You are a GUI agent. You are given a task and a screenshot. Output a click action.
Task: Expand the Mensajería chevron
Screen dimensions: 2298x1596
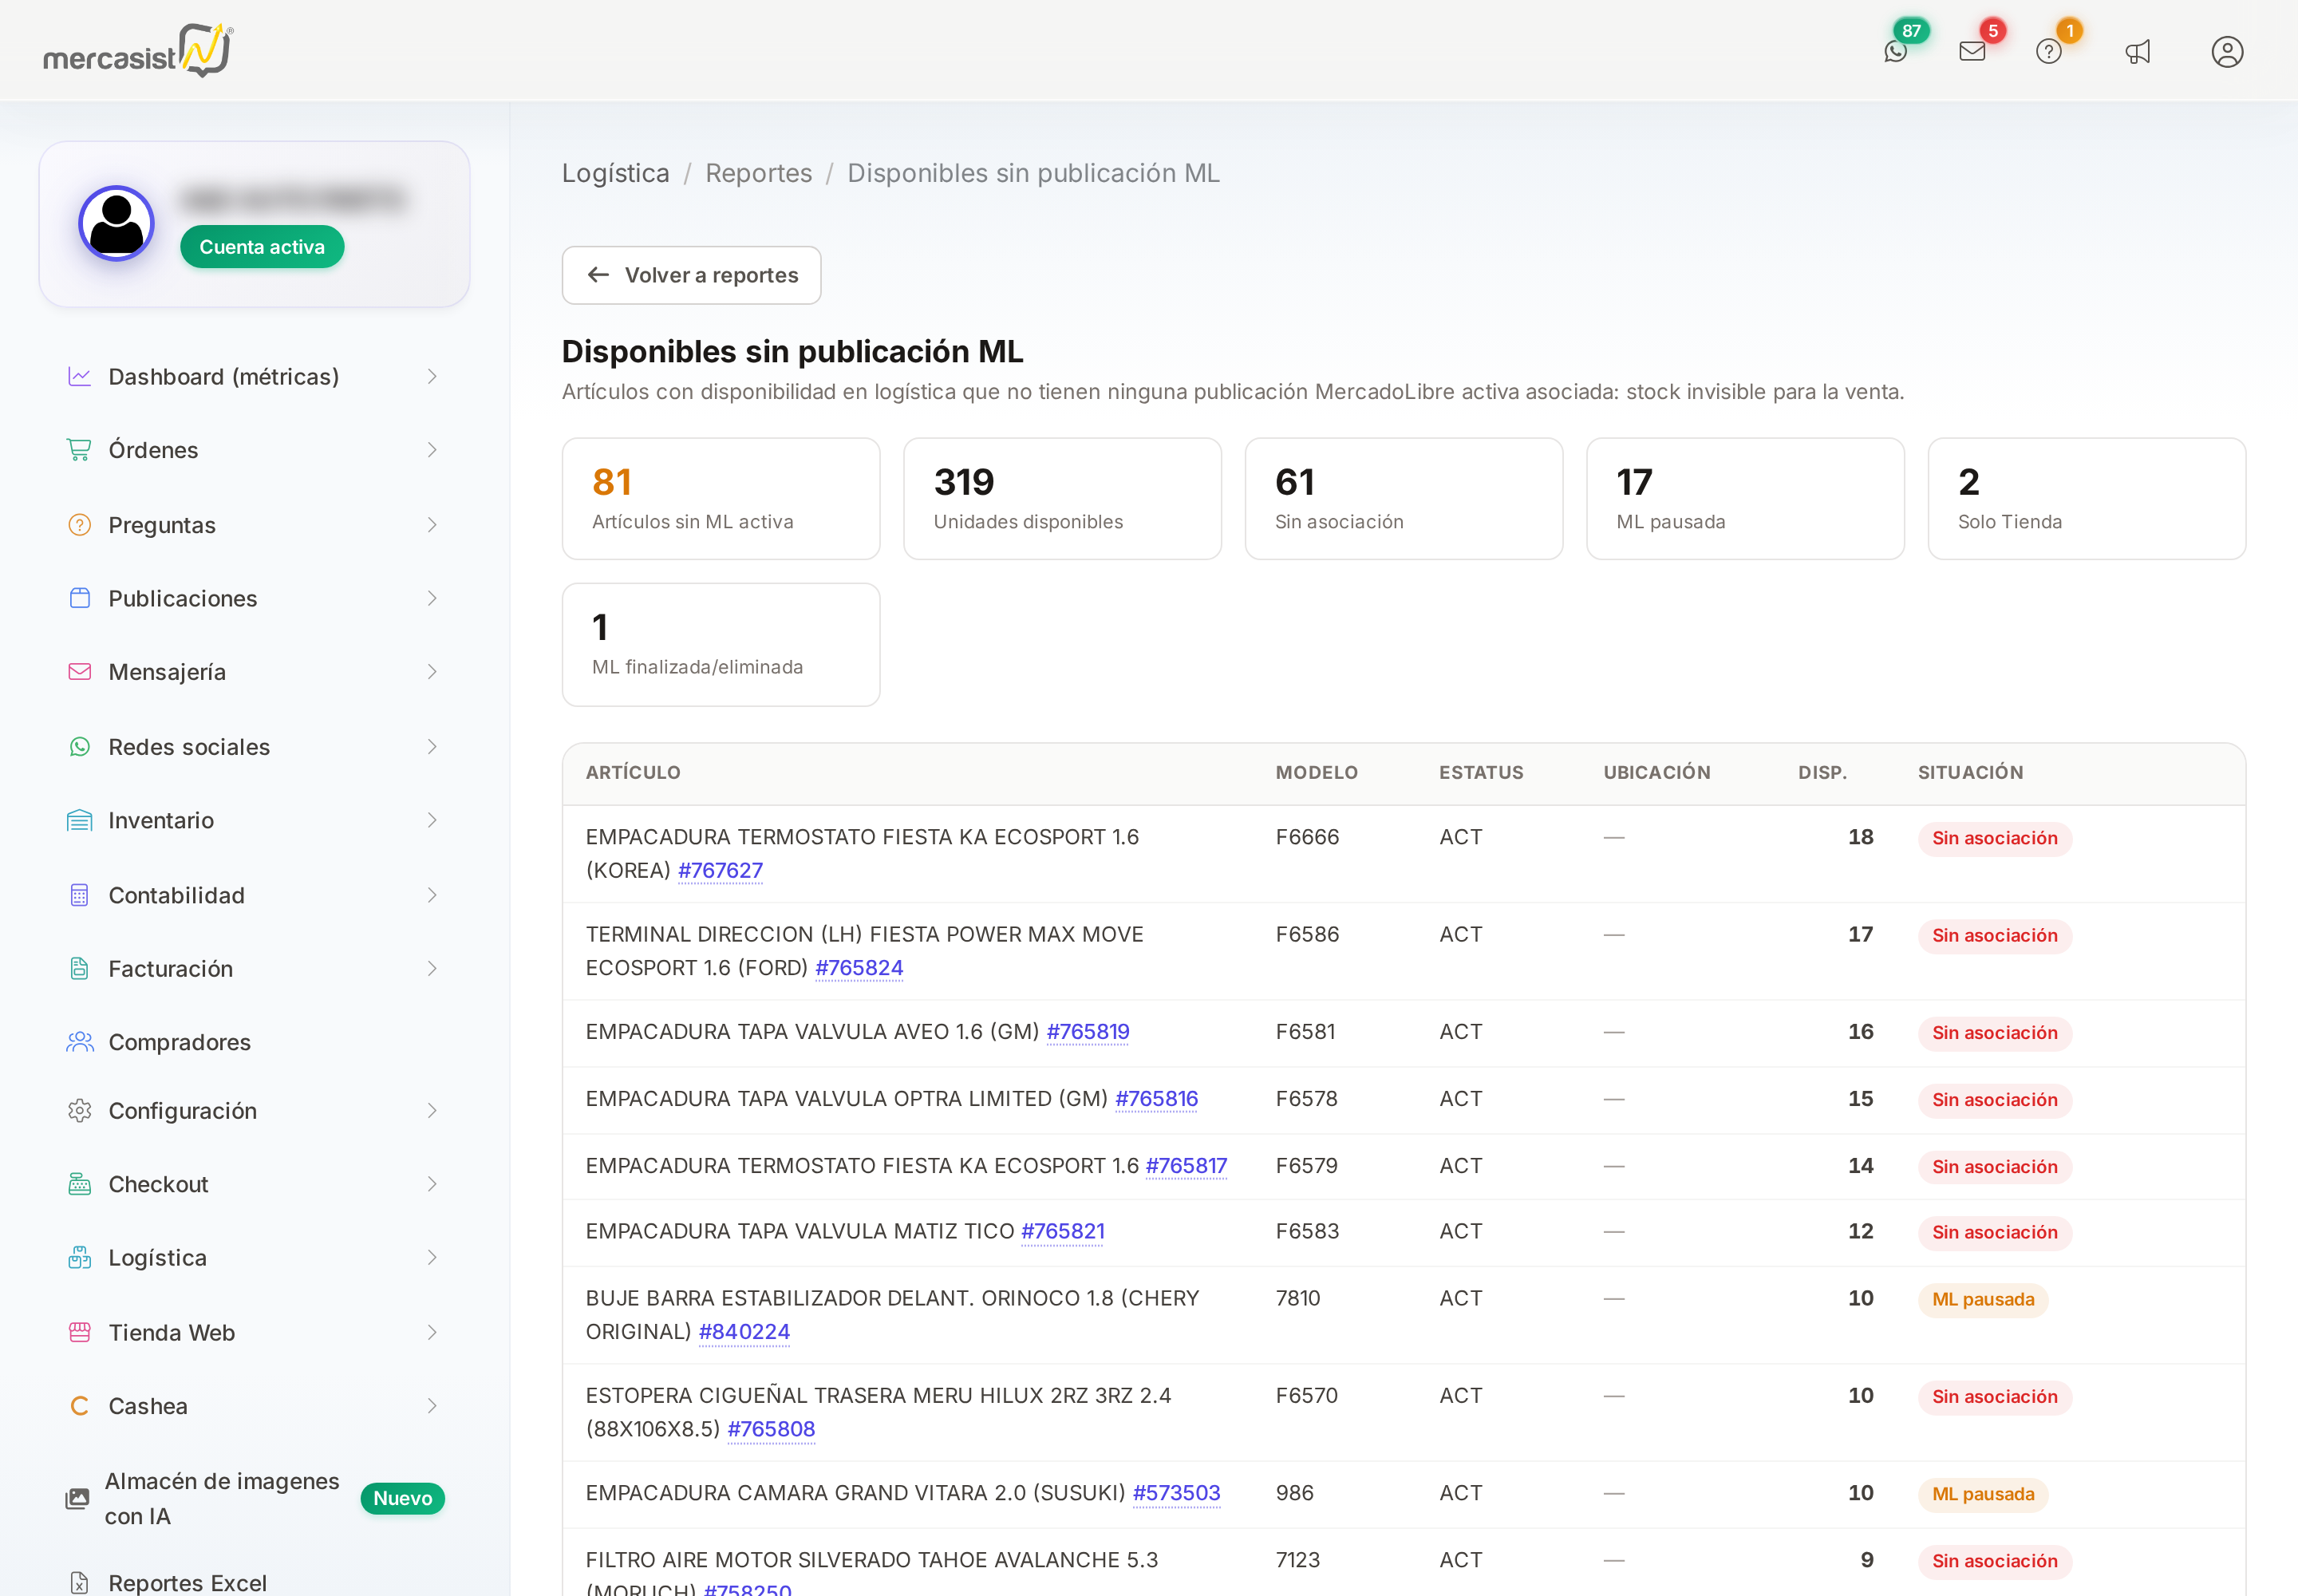[432, 672]
